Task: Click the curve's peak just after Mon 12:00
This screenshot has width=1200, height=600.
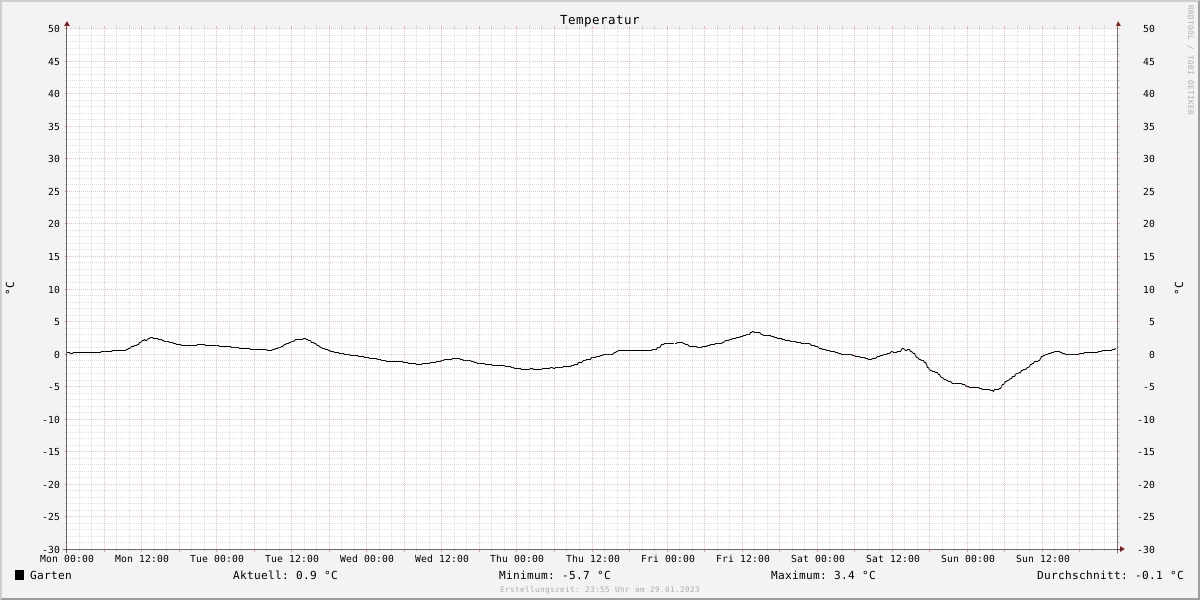Action: (151, 338)
